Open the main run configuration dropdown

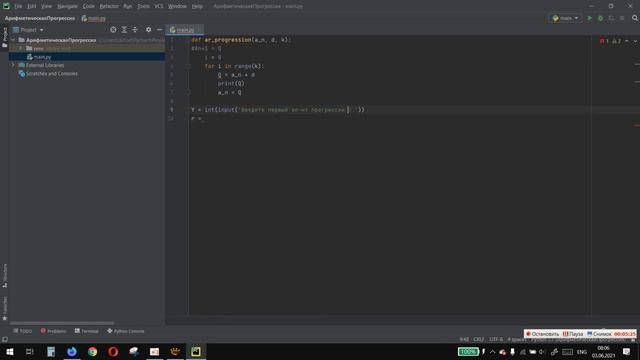tap(565, 18)
